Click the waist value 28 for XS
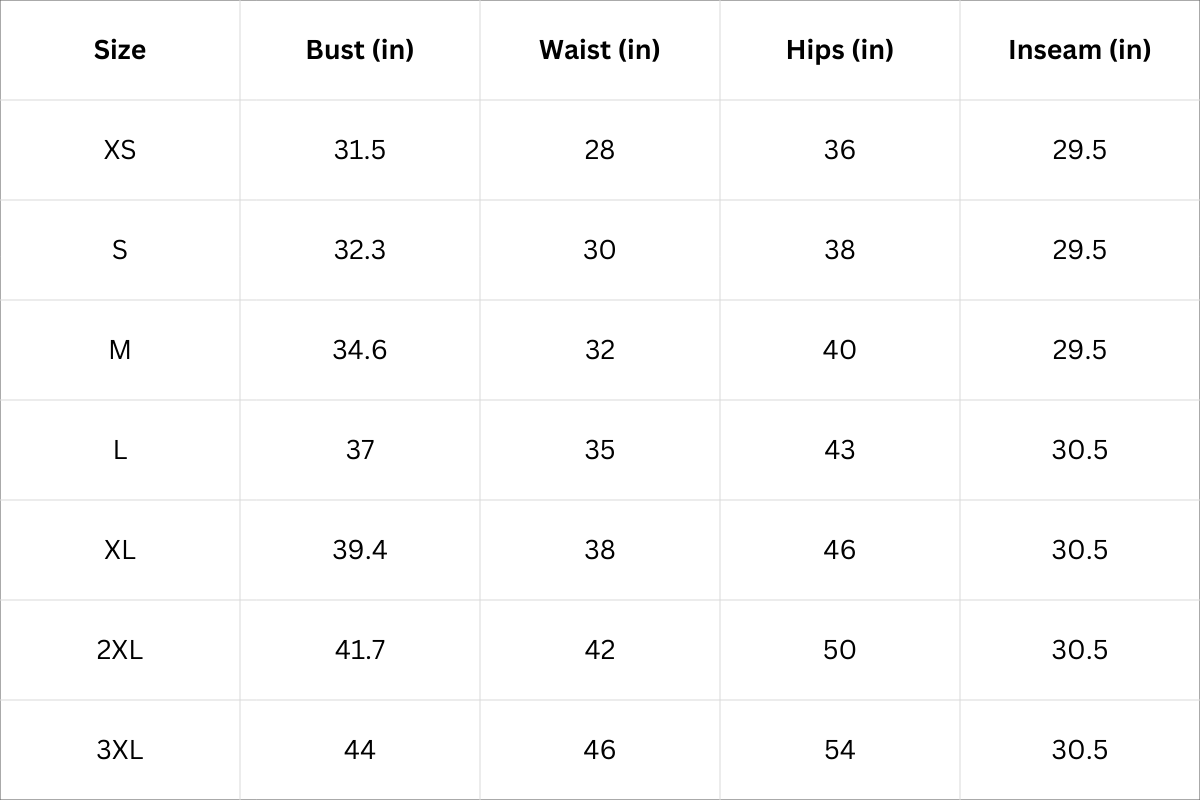Screen dimensions: 1200x800 pyautogui.click(x=599, y=150)
